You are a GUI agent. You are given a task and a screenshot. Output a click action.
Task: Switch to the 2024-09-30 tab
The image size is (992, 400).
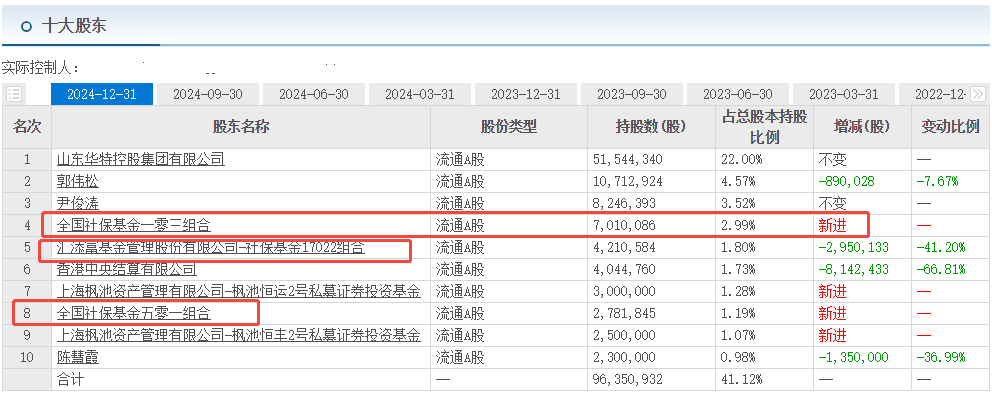208,94
